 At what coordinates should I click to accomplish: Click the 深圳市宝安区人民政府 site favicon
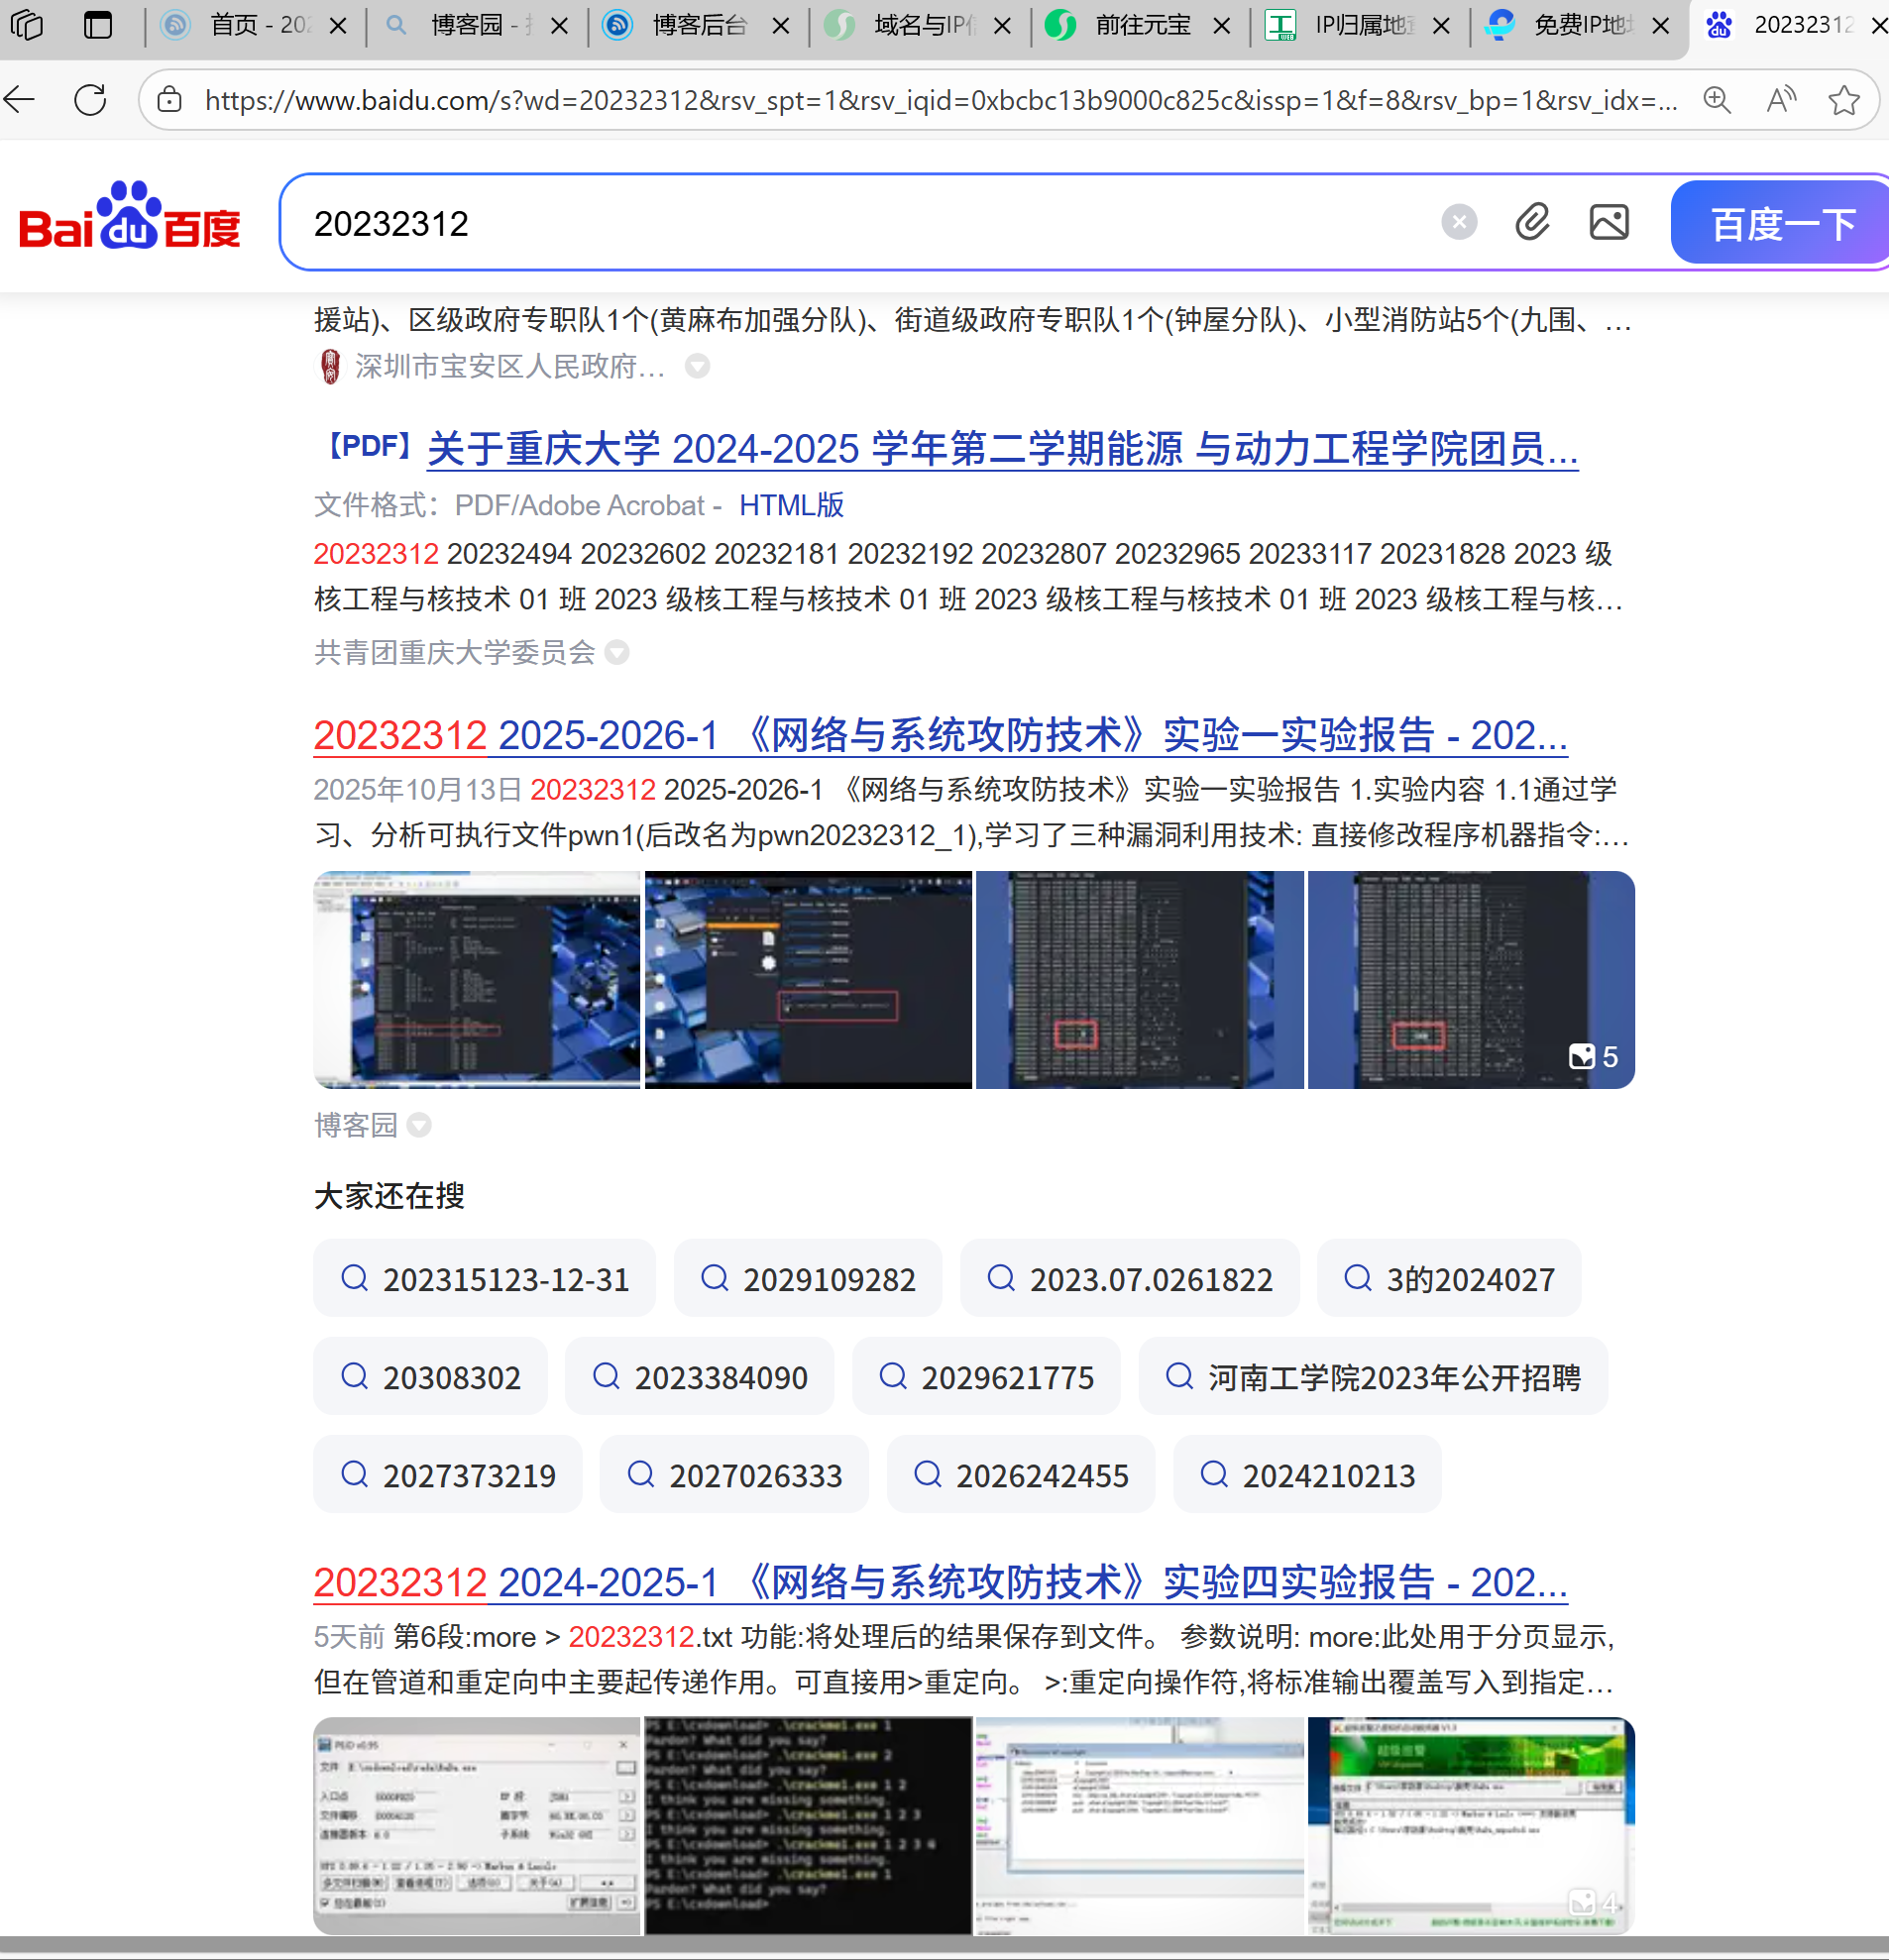coord(330,366)
